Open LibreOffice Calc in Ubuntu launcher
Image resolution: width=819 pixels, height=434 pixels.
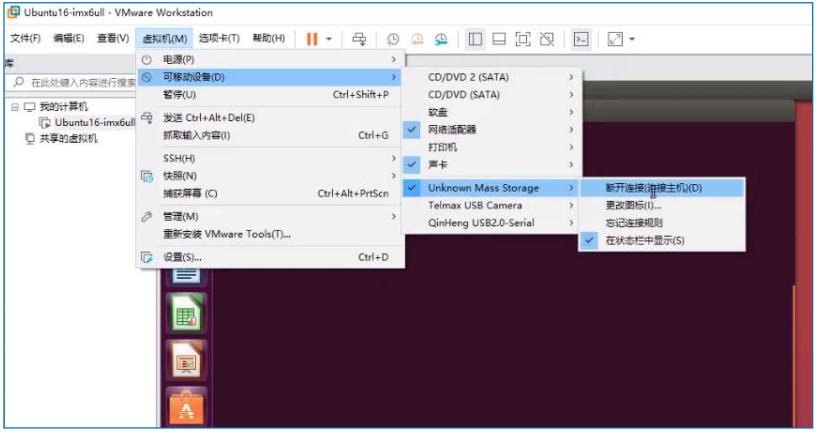coord(186,314)
